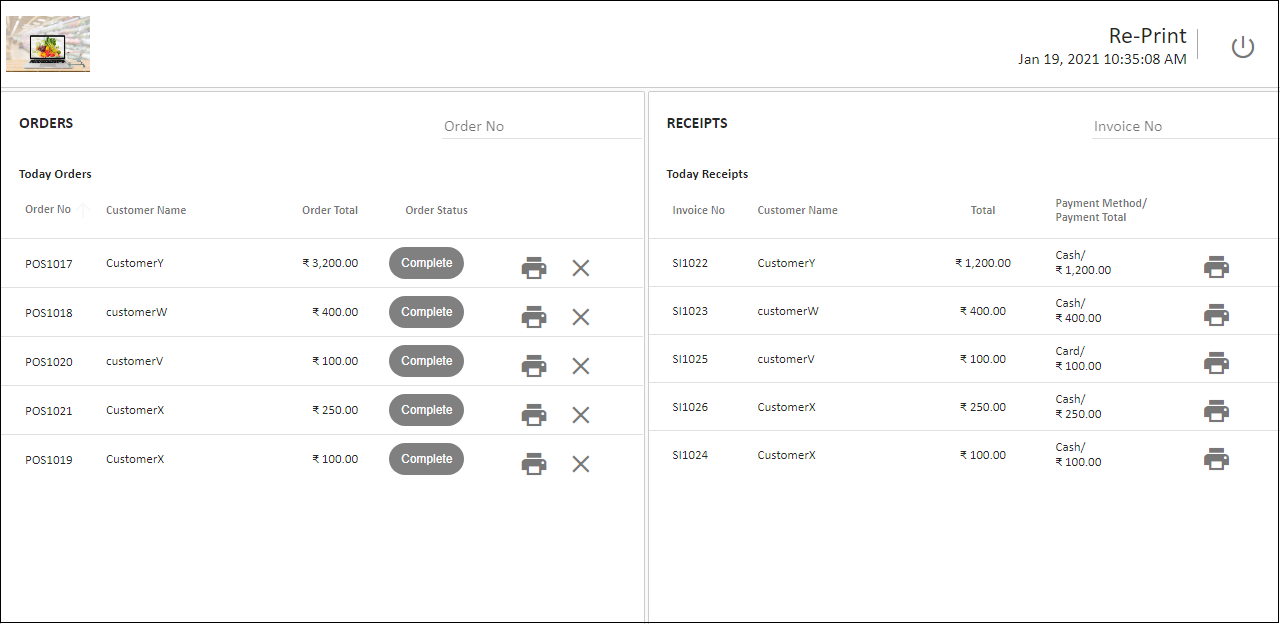The image size is (1280, 624).
Task: Select the Invoice No search field
Action: (x=1180, y=126)
